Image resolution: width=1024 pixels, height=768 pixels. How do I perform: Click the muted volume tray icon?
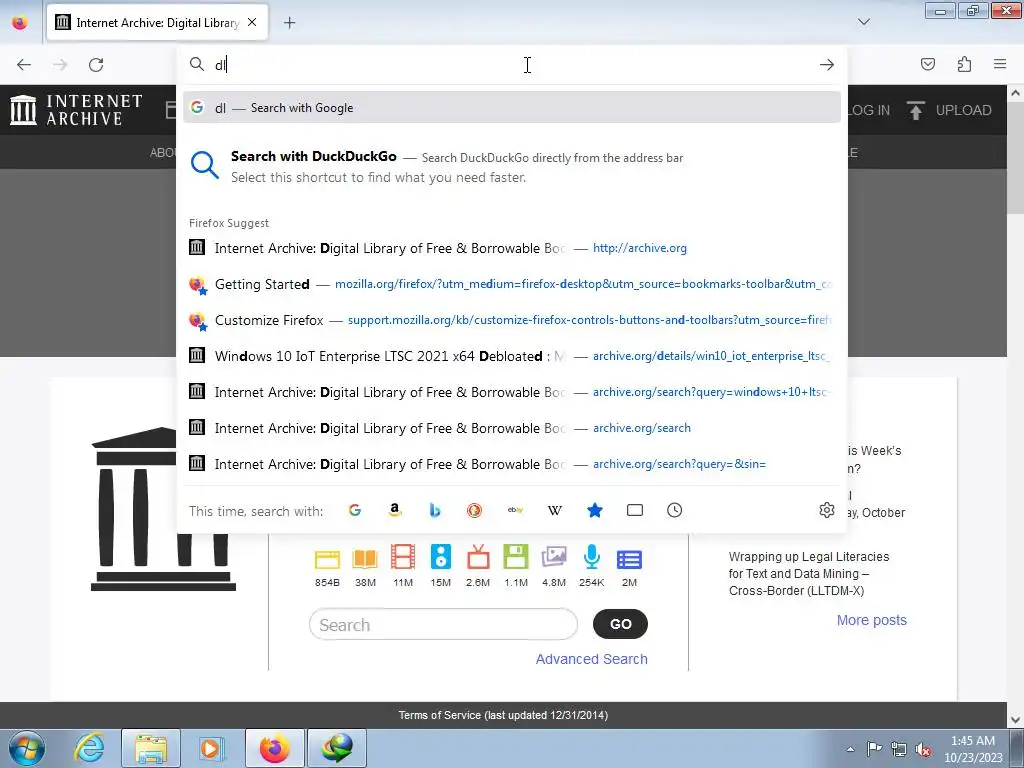click(x=923, y=749)
